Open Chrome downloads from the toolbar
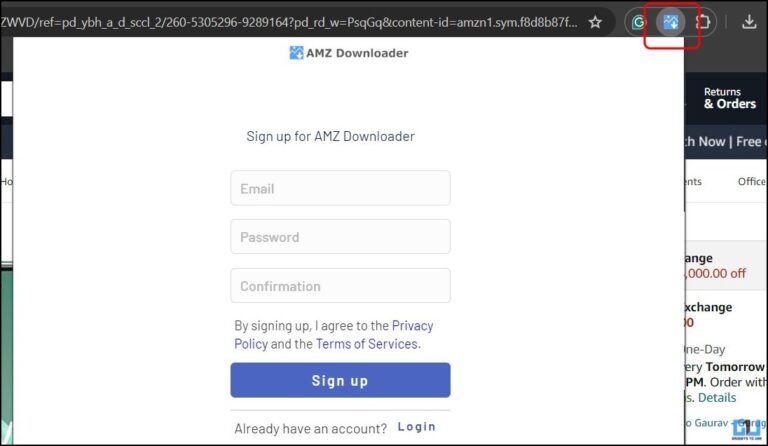Viewport: 768px width, 446px height. coord(749,21)
